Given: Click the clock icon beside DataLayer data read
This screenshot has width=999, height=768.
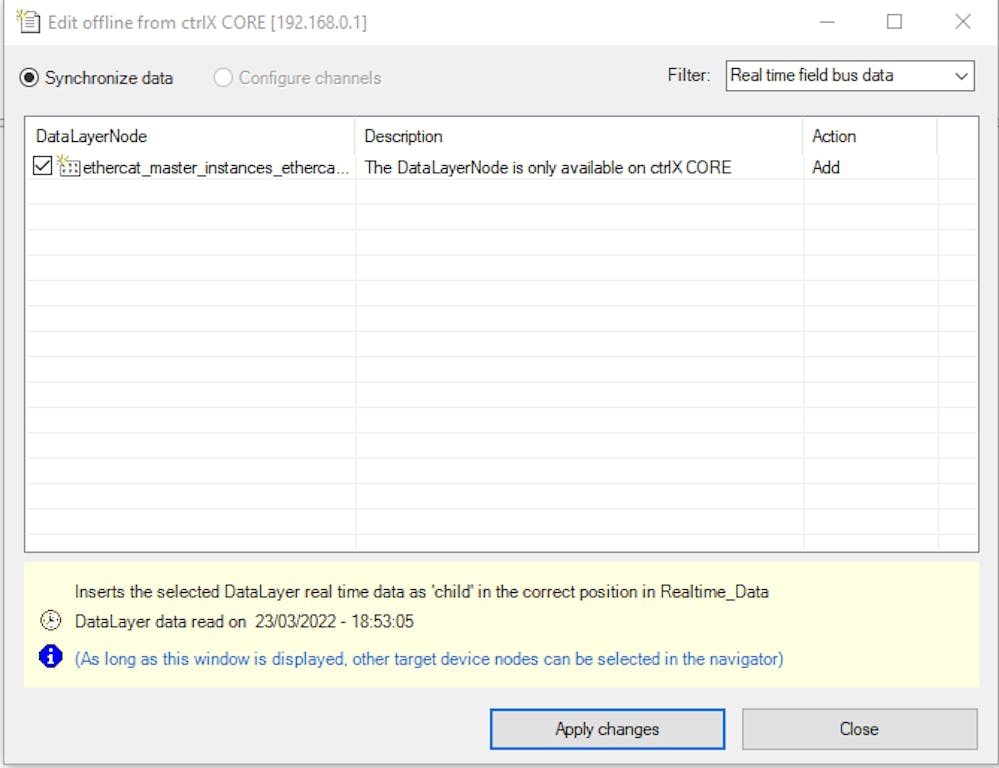Looking at the screenshot, I should coord(50,621).
